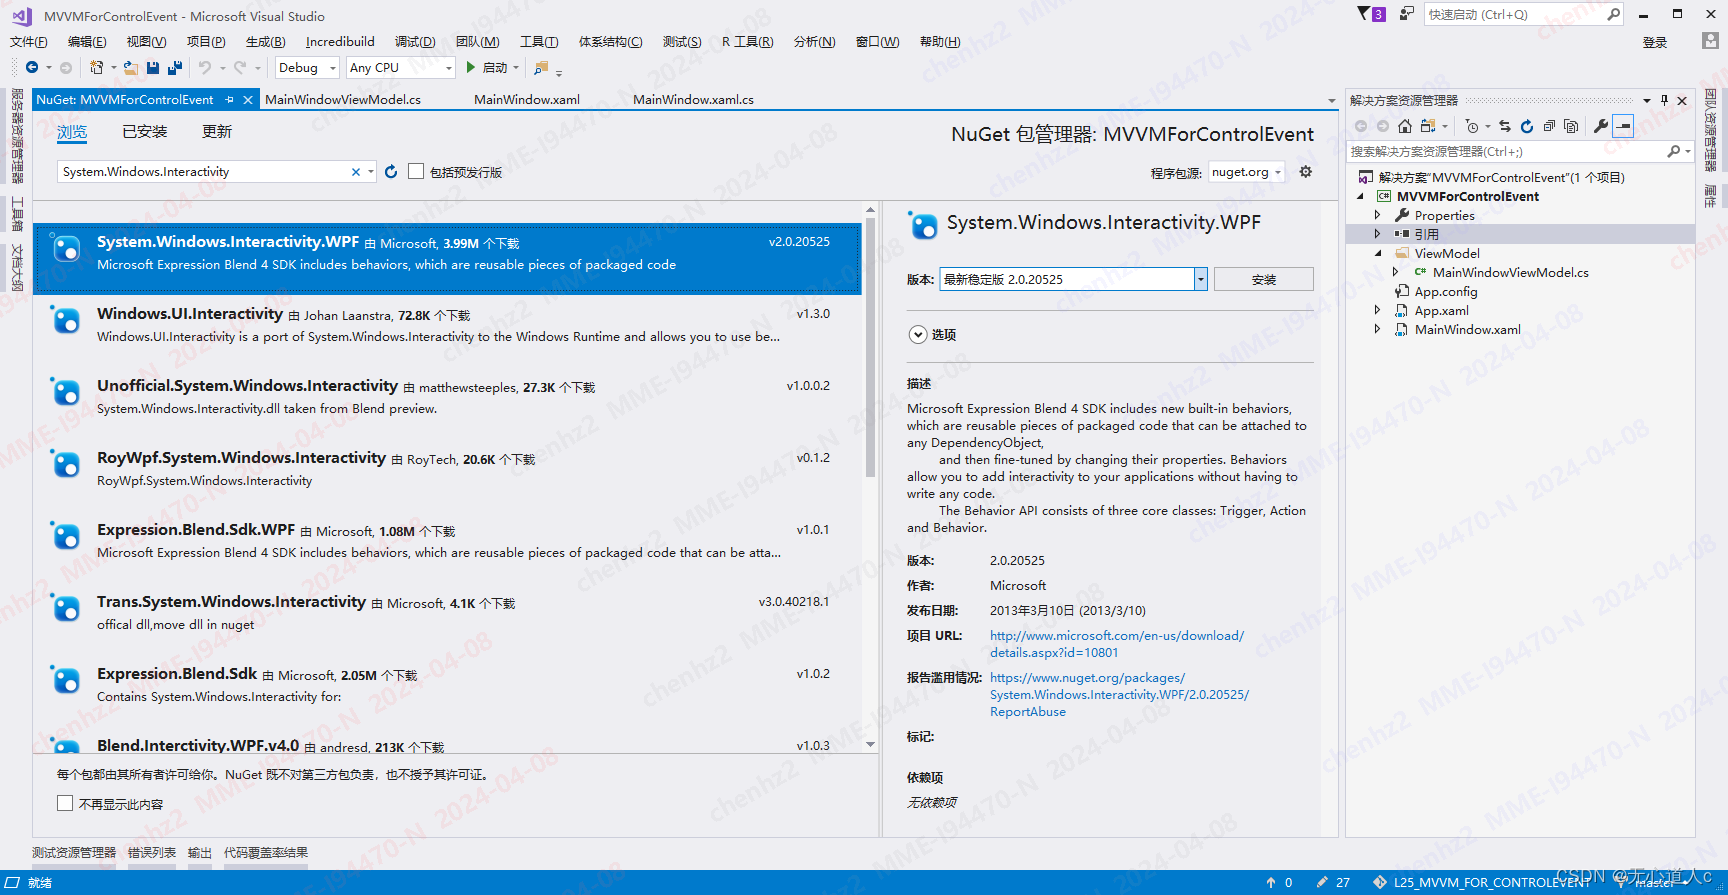Click the Solution Explorer Home icon
Viewport: 1728px width, 895px height.
click(x=1405, y=126)
